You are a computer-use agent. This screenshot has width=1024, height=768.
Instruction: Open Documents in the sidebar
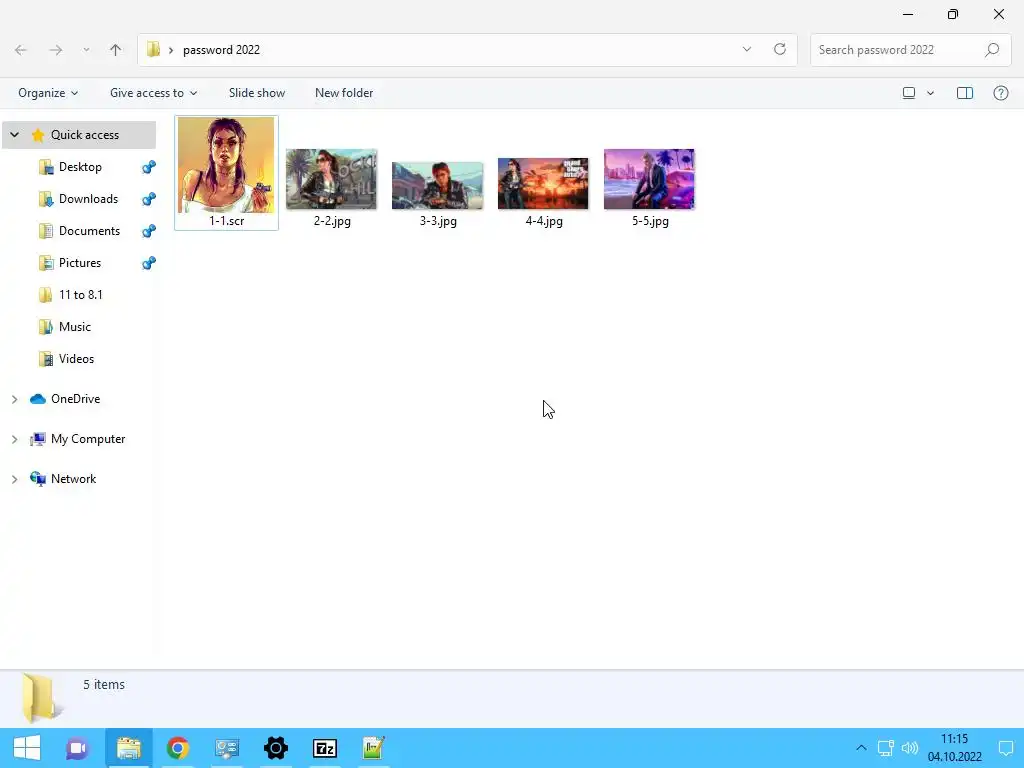[x=89, y=231]
